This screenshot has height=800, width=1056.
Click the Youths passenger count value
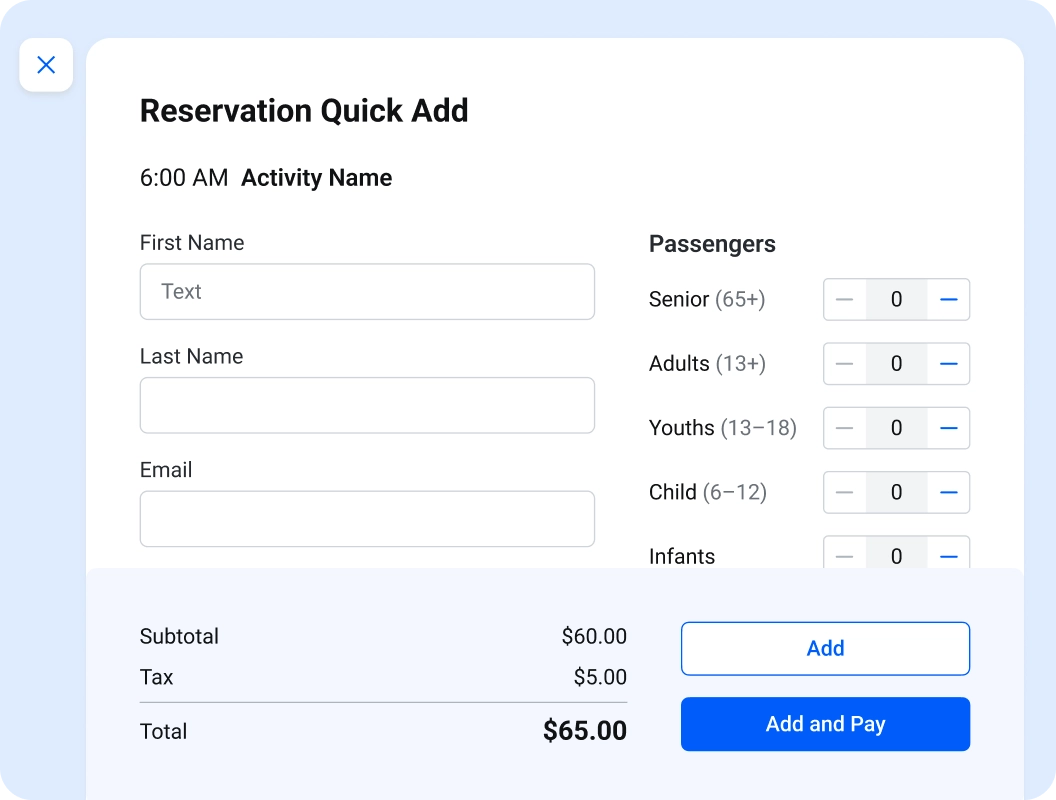point(896,428)
